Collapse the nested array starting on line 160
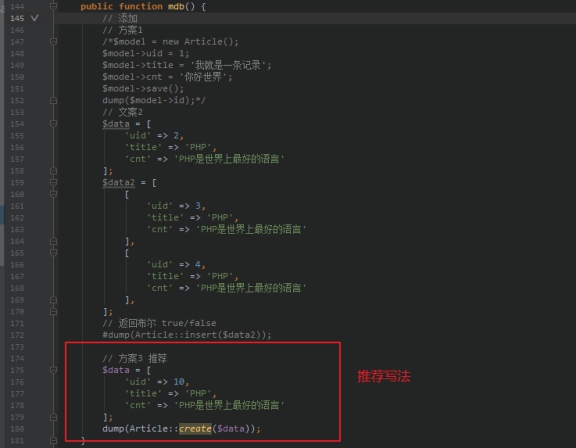This screenshot has width=576, height=448. [53, 194]
